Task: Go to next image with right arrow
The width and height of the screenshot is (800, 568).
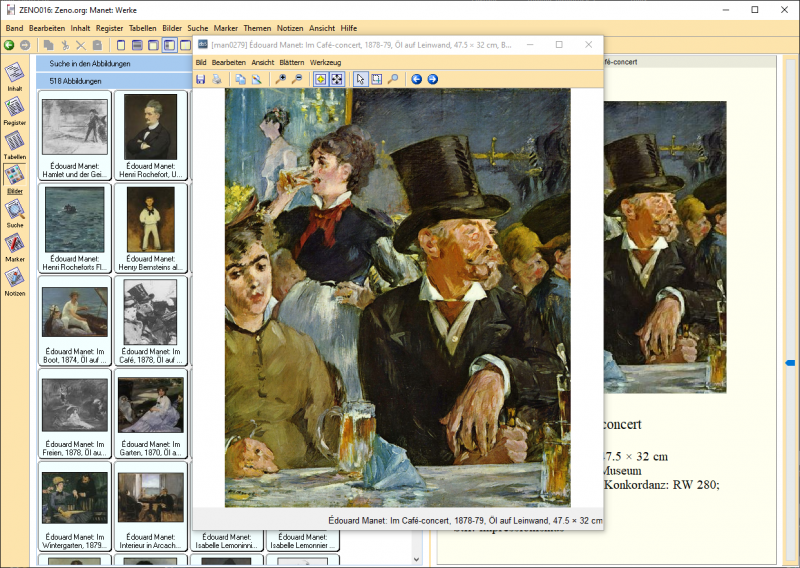Action: pyautogui.click(x=432, y=79)
